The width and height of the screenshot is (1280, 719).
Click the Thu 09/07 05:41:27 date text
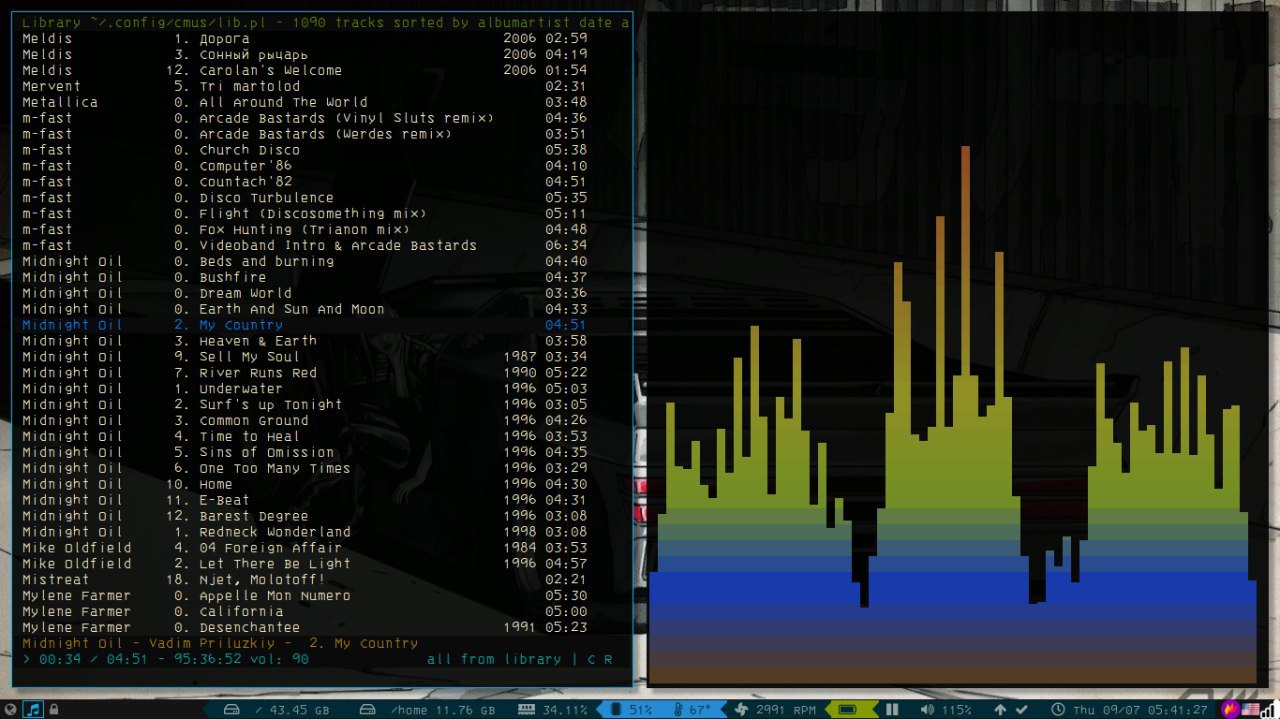coord(1140,710)
